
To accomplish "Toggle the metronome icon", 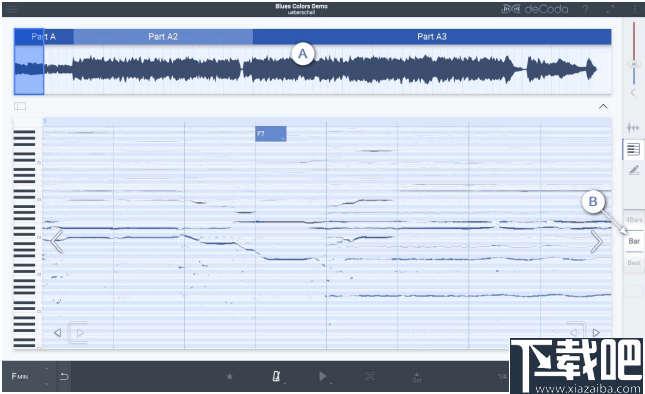I will [276, 376].
